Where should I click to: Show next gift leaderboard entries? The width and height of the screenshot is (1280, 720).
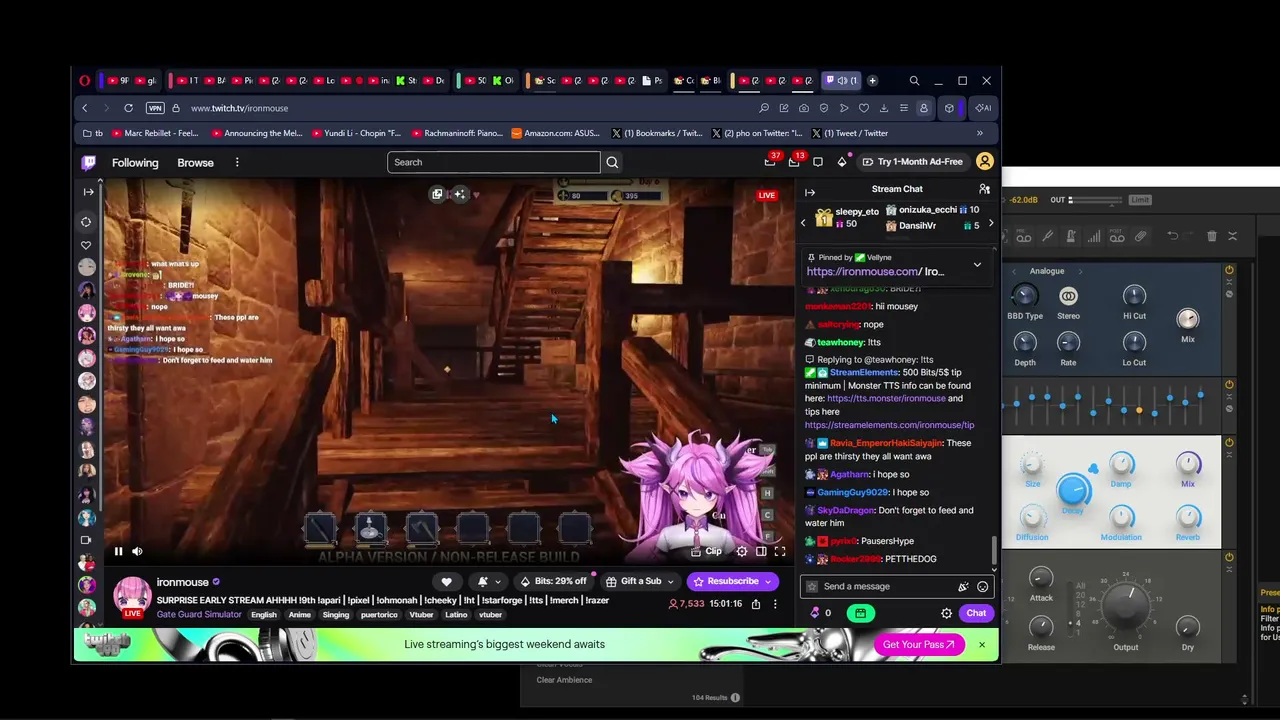tap(991, 223)
